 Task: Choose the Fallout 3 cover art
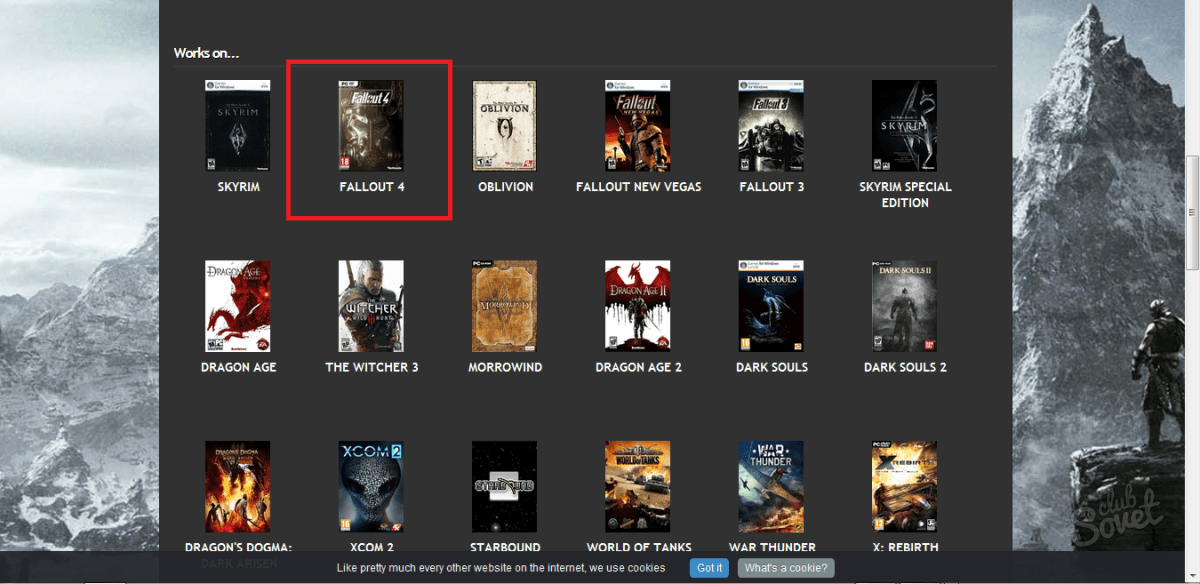pos(771,126)
